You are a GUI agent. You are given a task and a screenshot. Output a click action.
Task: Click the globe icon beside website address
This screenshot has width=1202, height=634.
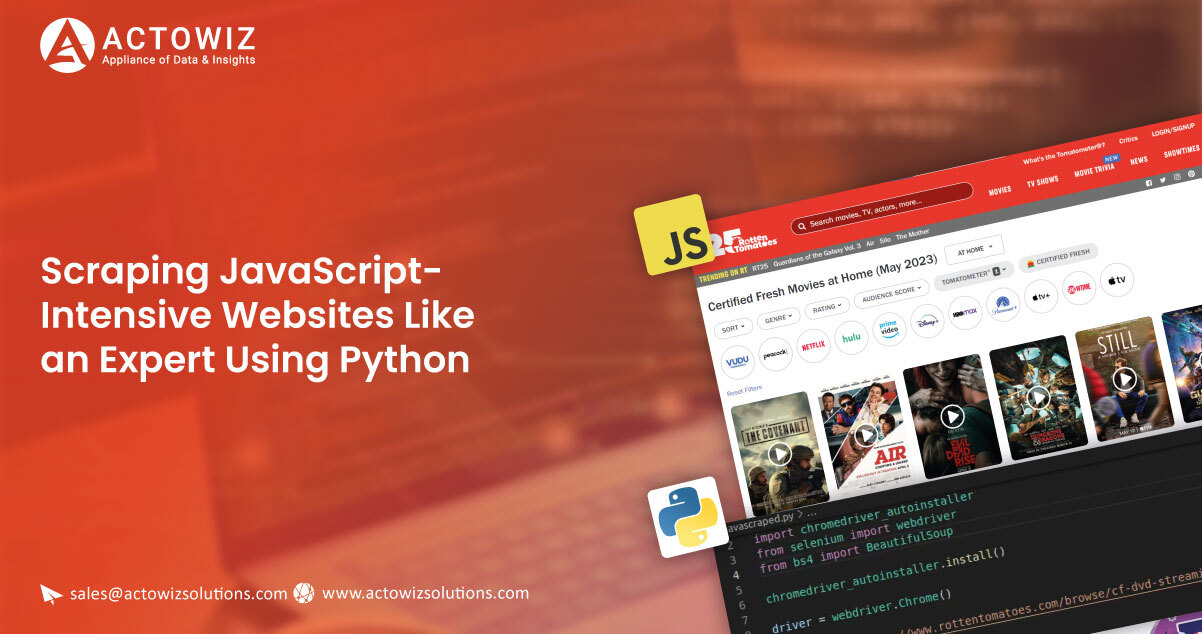tap(304, 593)
